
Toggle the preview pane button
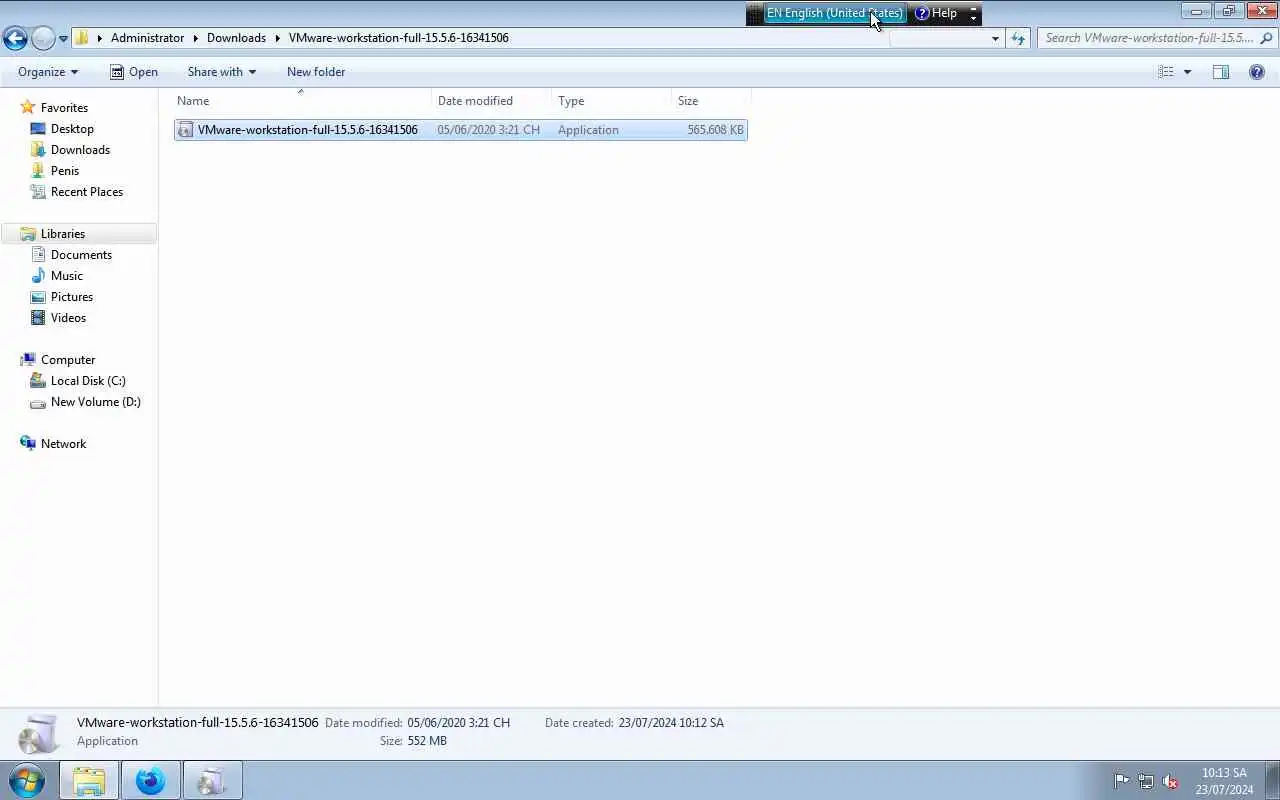[1221, 72]
